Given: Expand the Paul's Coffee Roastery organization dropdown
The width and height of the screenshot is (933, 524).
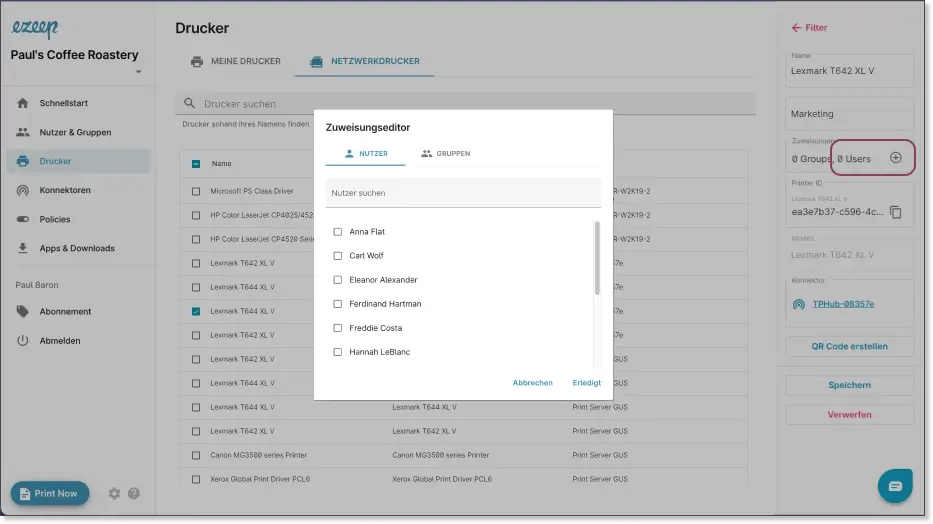Looking at the screenshot, I should point(139,72).
